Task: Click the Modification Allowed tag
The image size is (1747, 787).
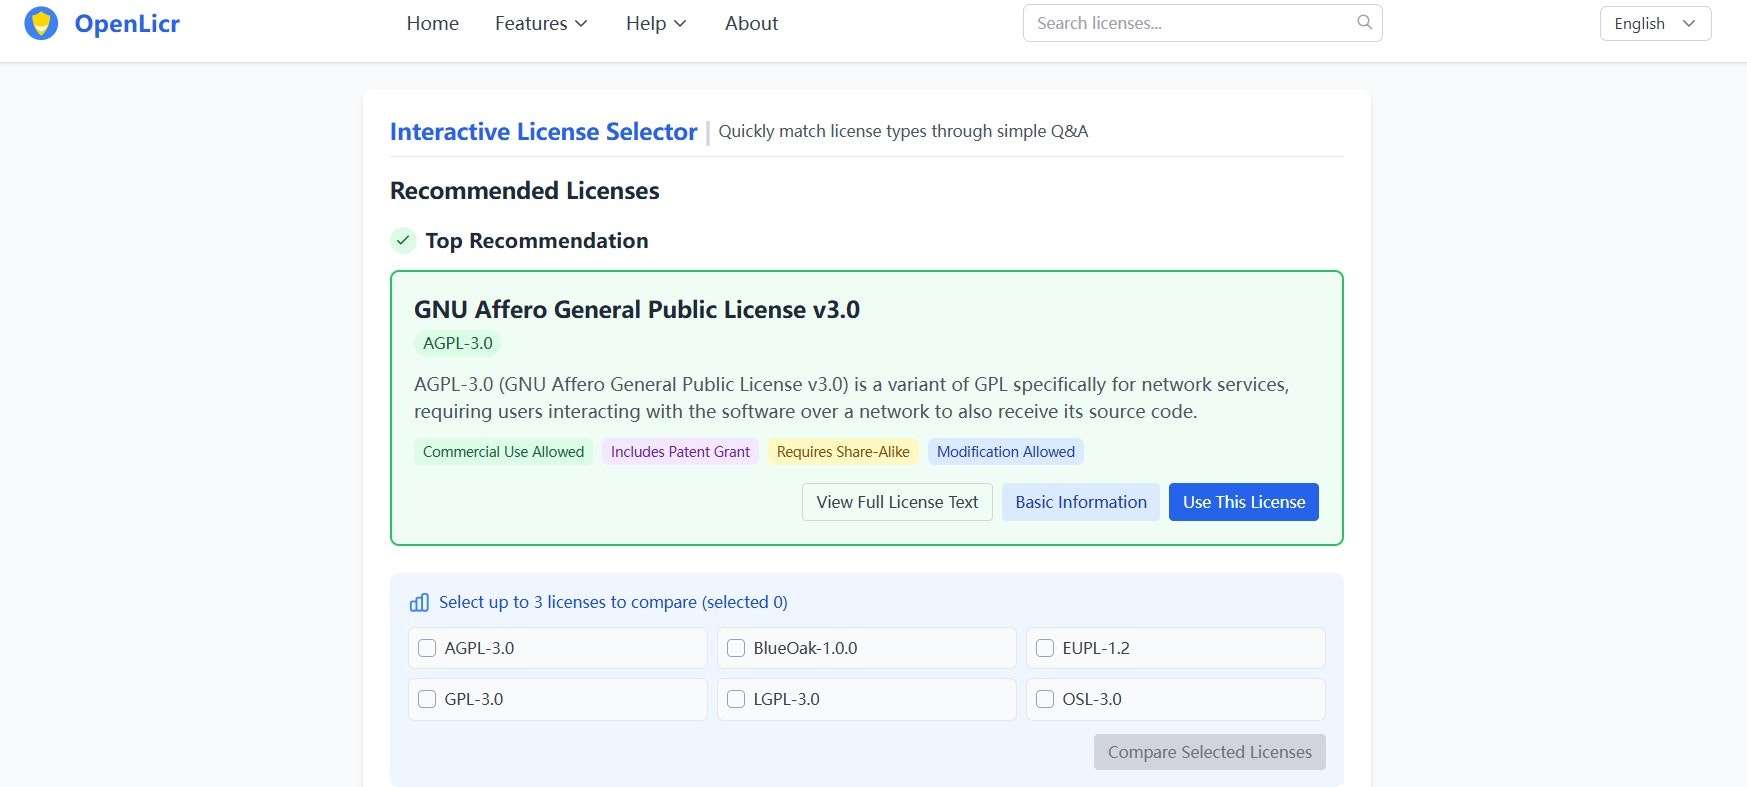Action: pyautogui.click(x=1005, y=452)
